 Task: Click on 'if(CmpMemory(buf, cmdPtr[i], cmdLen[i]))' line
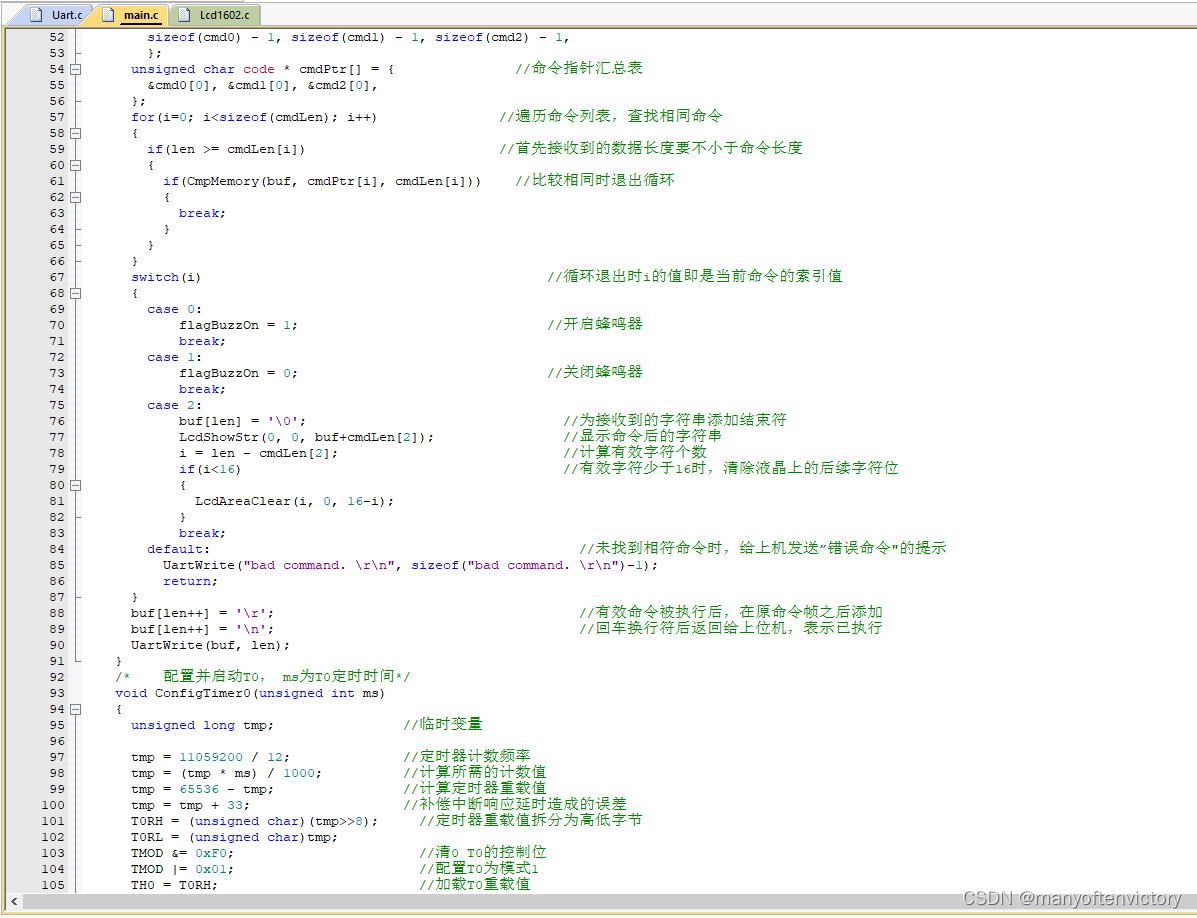coord(322,182)
